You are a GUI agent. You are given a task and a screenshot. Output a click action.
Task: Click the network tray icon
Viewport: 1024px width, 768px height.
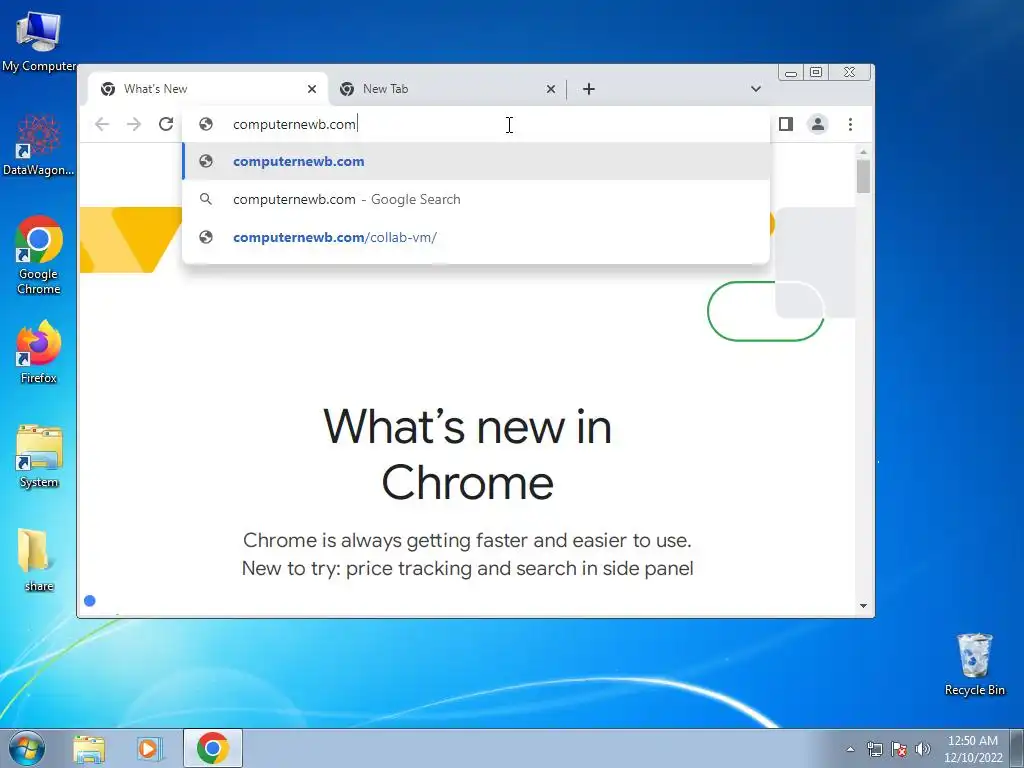click(874, 749)
